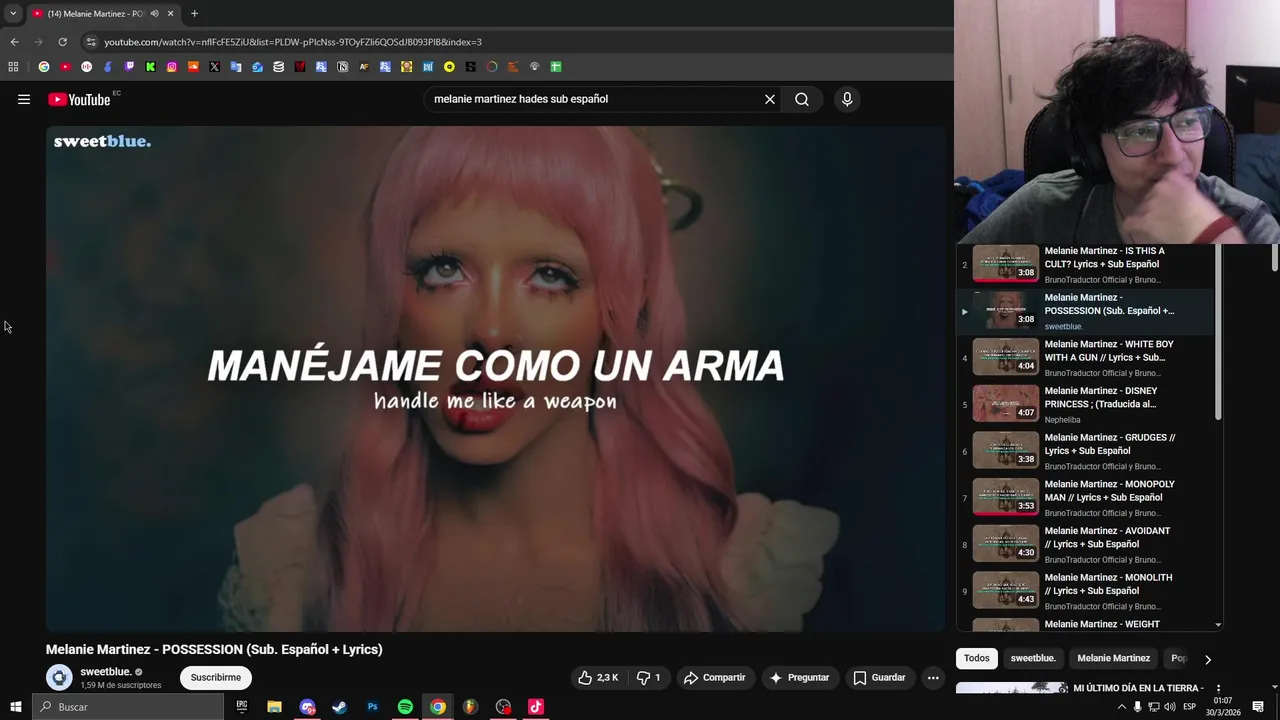Screen dimensions: 1280x720
Task: Click the youtube.com URL address bar
Action: coord(293,42)
